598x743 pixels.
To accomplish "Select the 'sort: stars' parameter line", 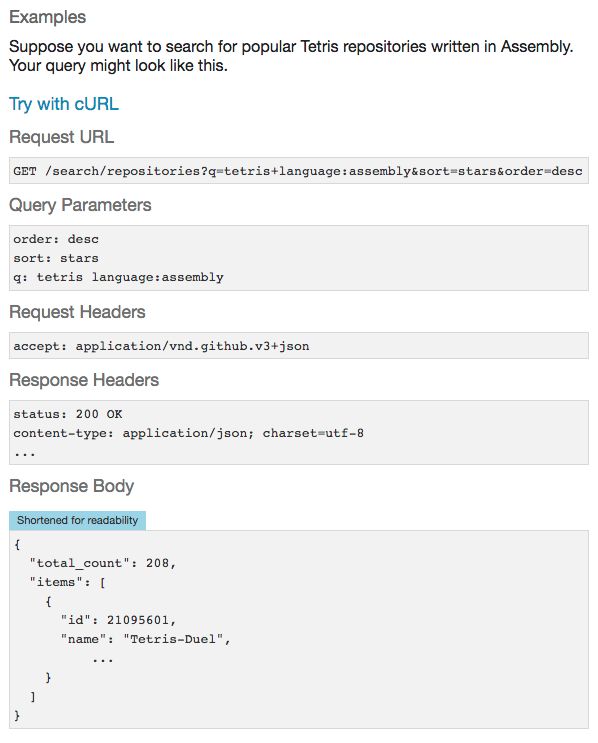I will click(x=56, y=258).
